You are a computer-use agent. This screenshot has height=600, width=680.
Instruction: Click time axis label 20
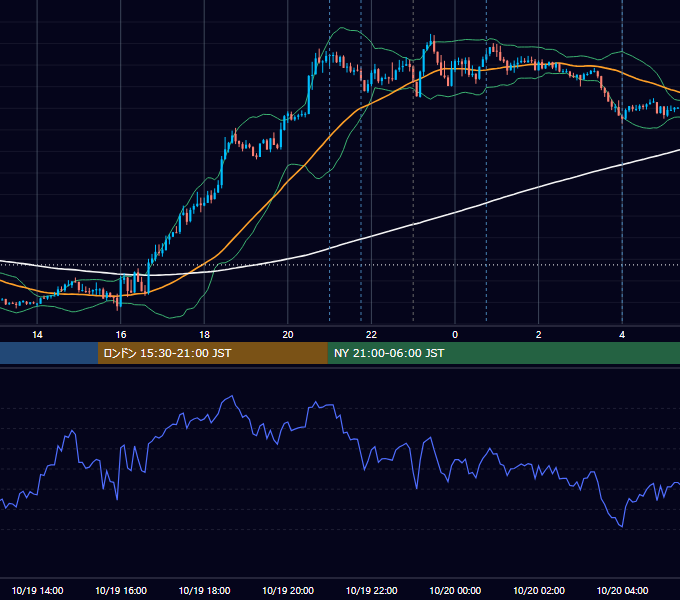288,335
